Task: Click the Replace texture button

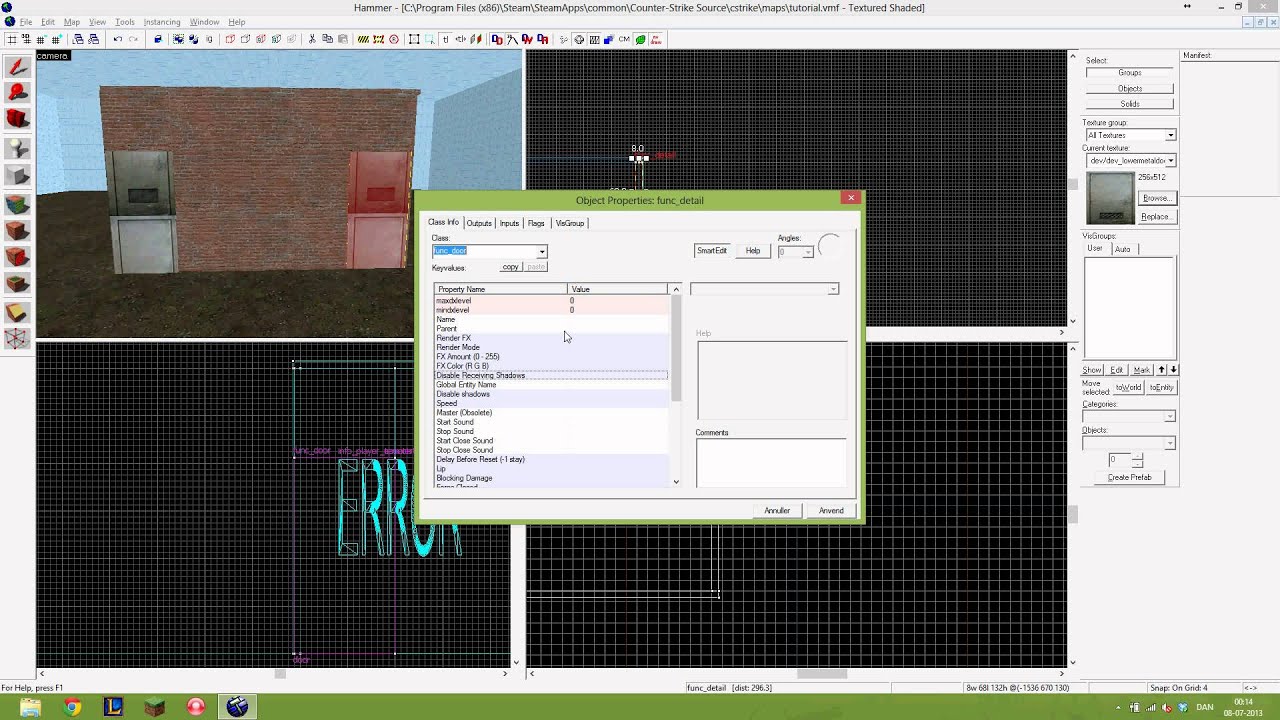Action: [1156, 217]
